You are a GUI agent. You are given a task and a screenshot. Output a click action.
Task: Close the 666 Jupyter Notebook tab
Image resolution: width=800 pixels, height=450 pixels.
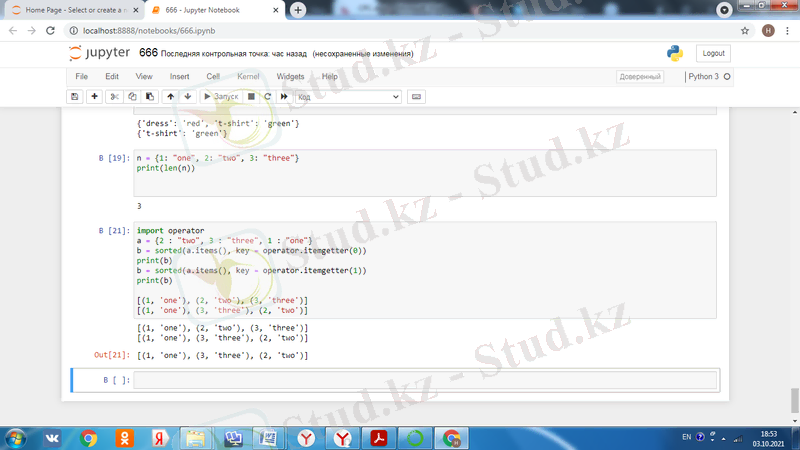point(276,10)
